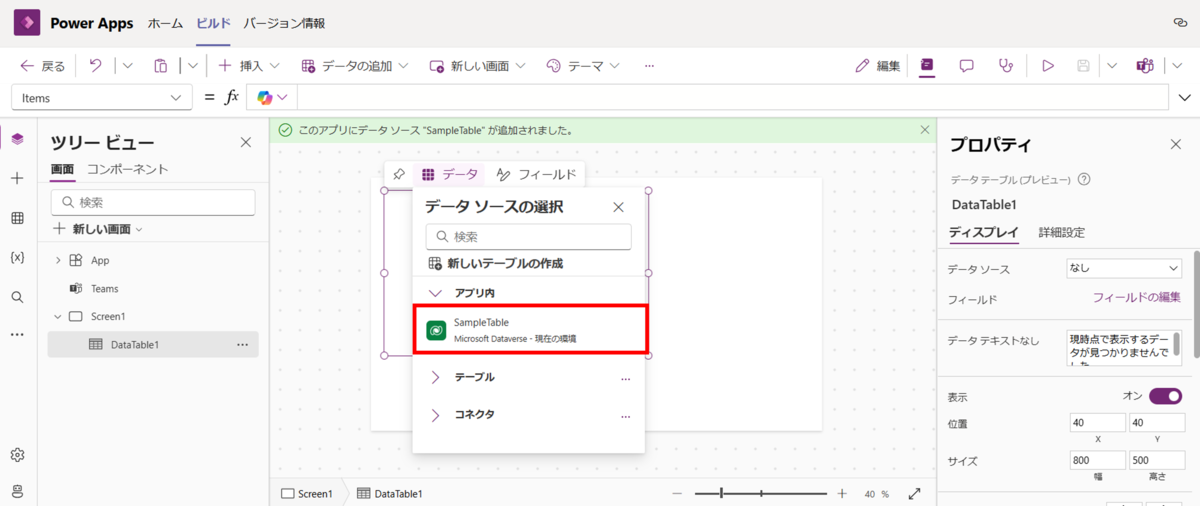Click the sidebar ellipsis more icon
The width and height of the screenshot is (1200, 506).
17,334
